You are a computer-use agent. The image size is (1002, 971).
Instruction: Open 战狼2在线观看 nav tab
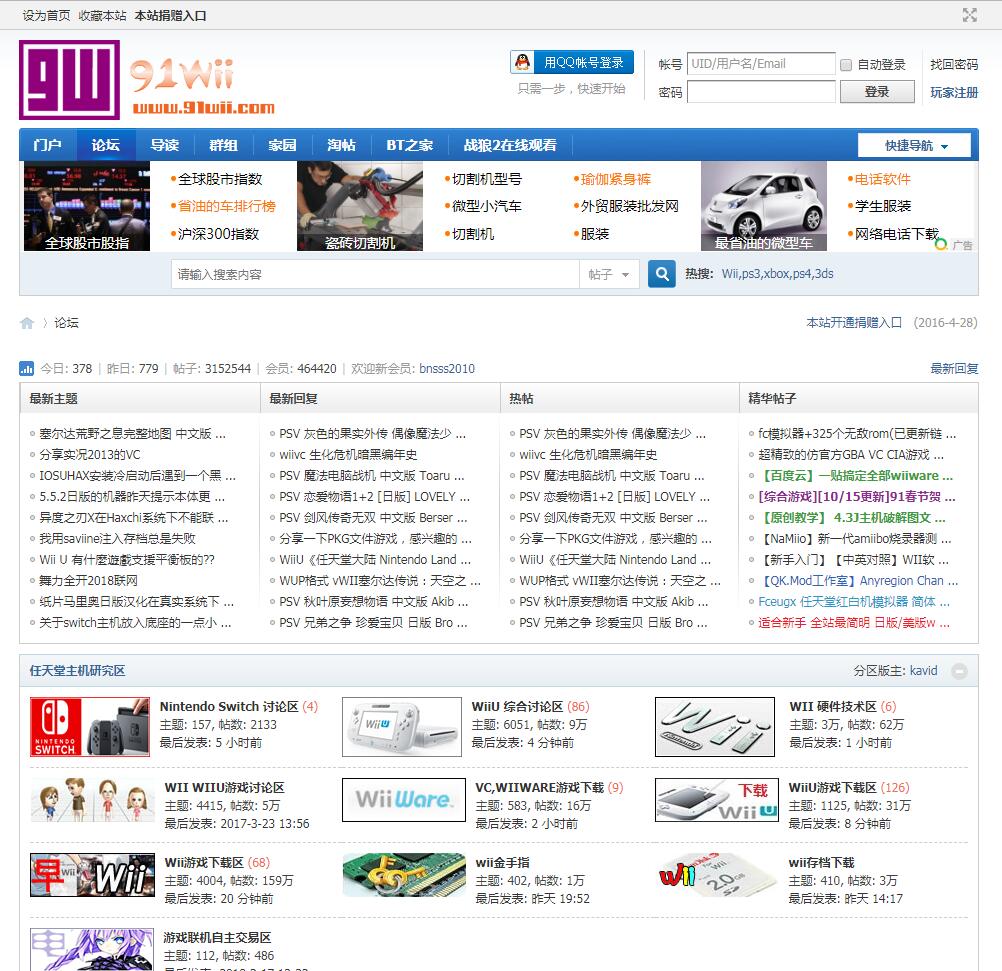coord(510,145)
